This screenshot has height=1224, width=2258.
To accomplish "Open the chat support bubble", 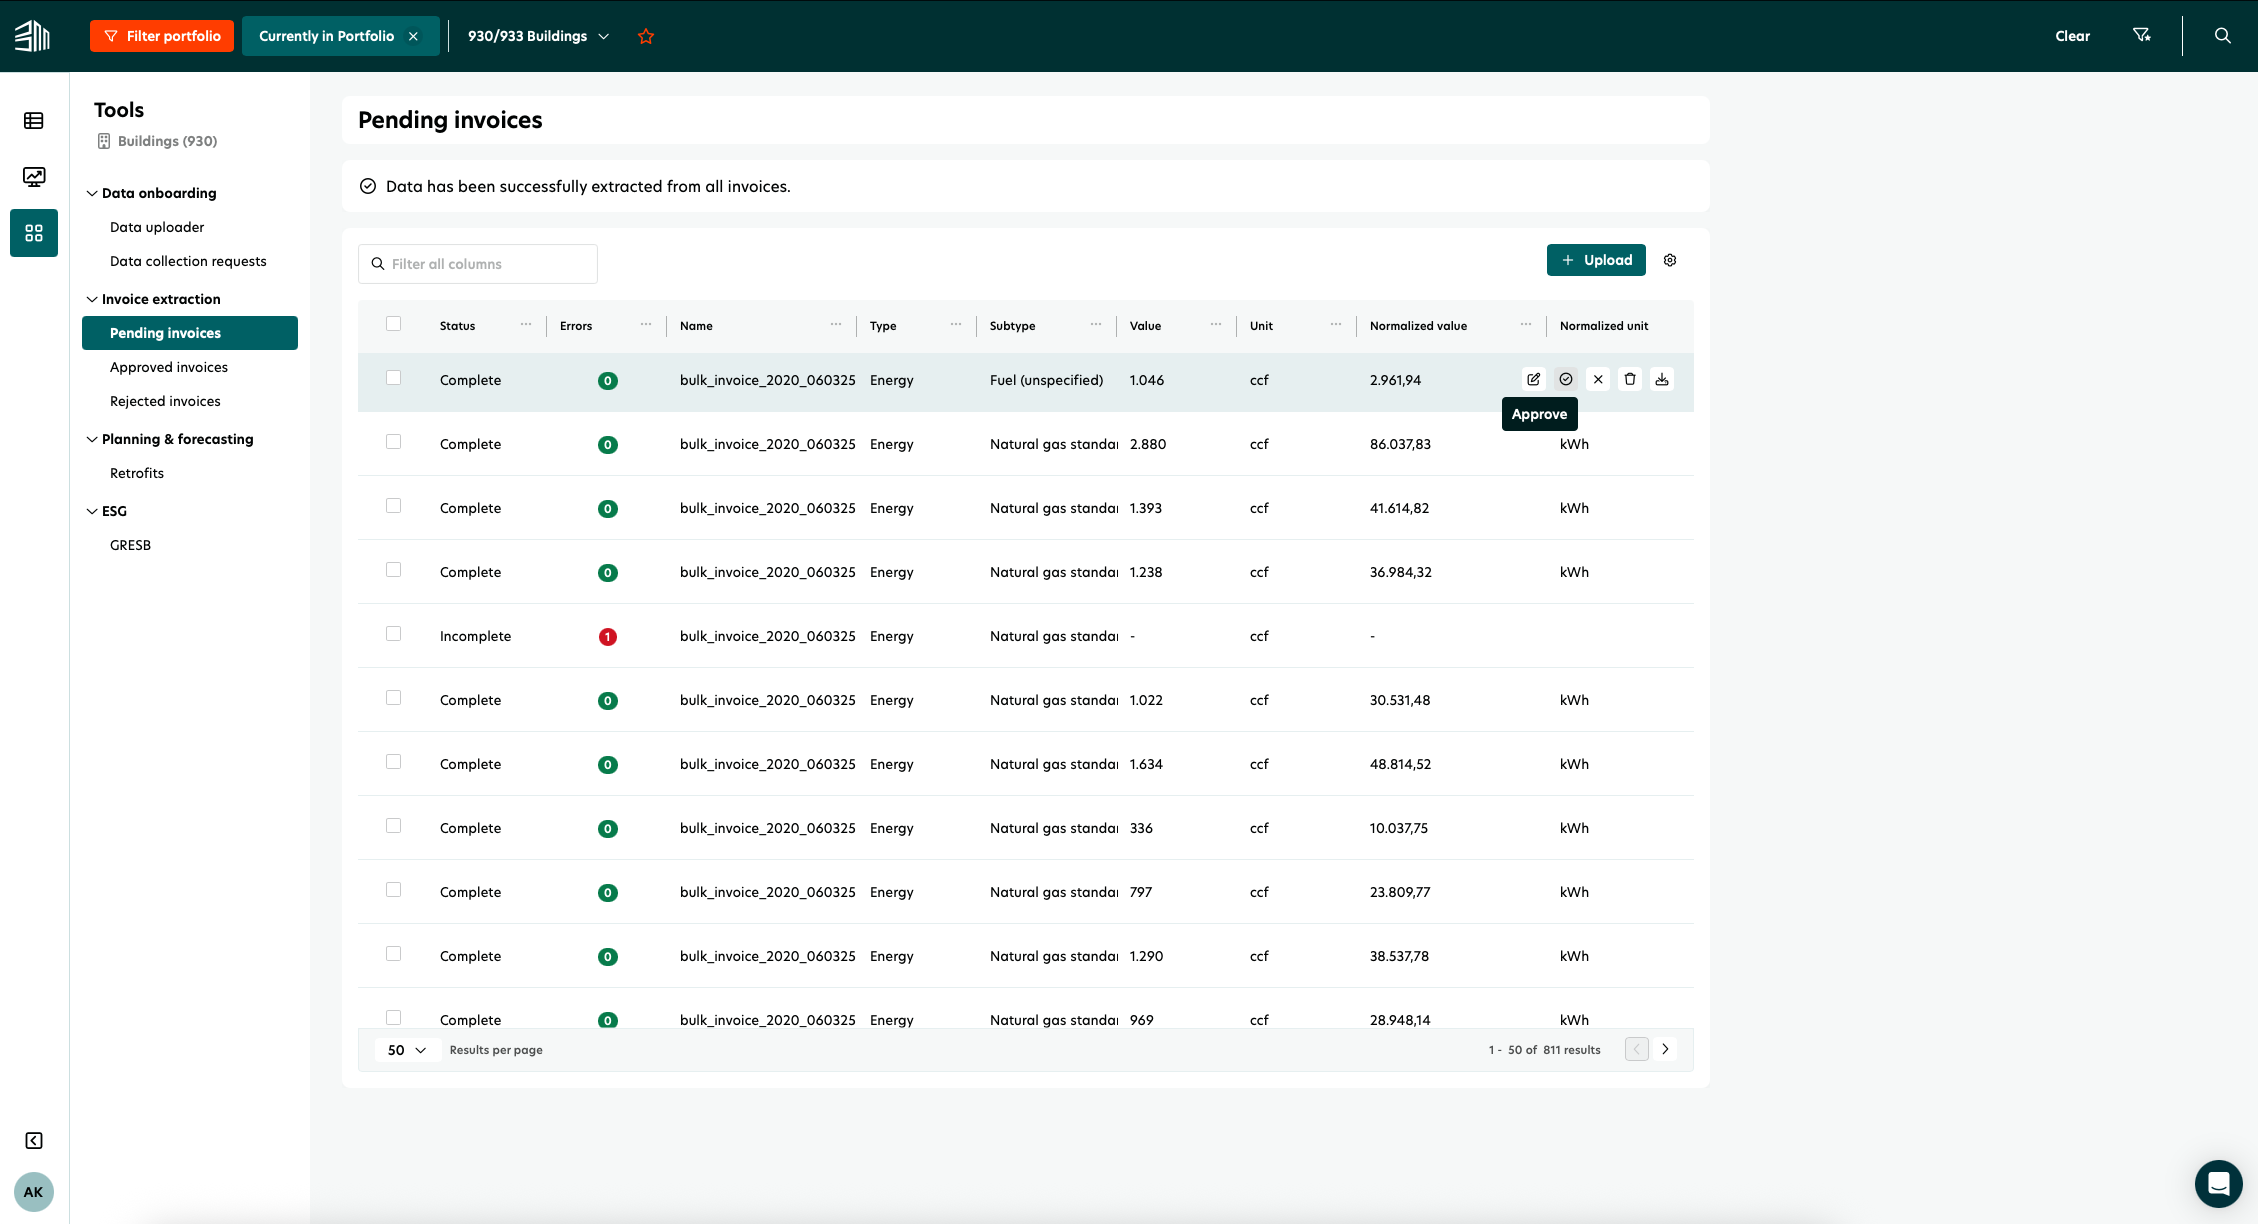I will [x=2219, y=1184].
